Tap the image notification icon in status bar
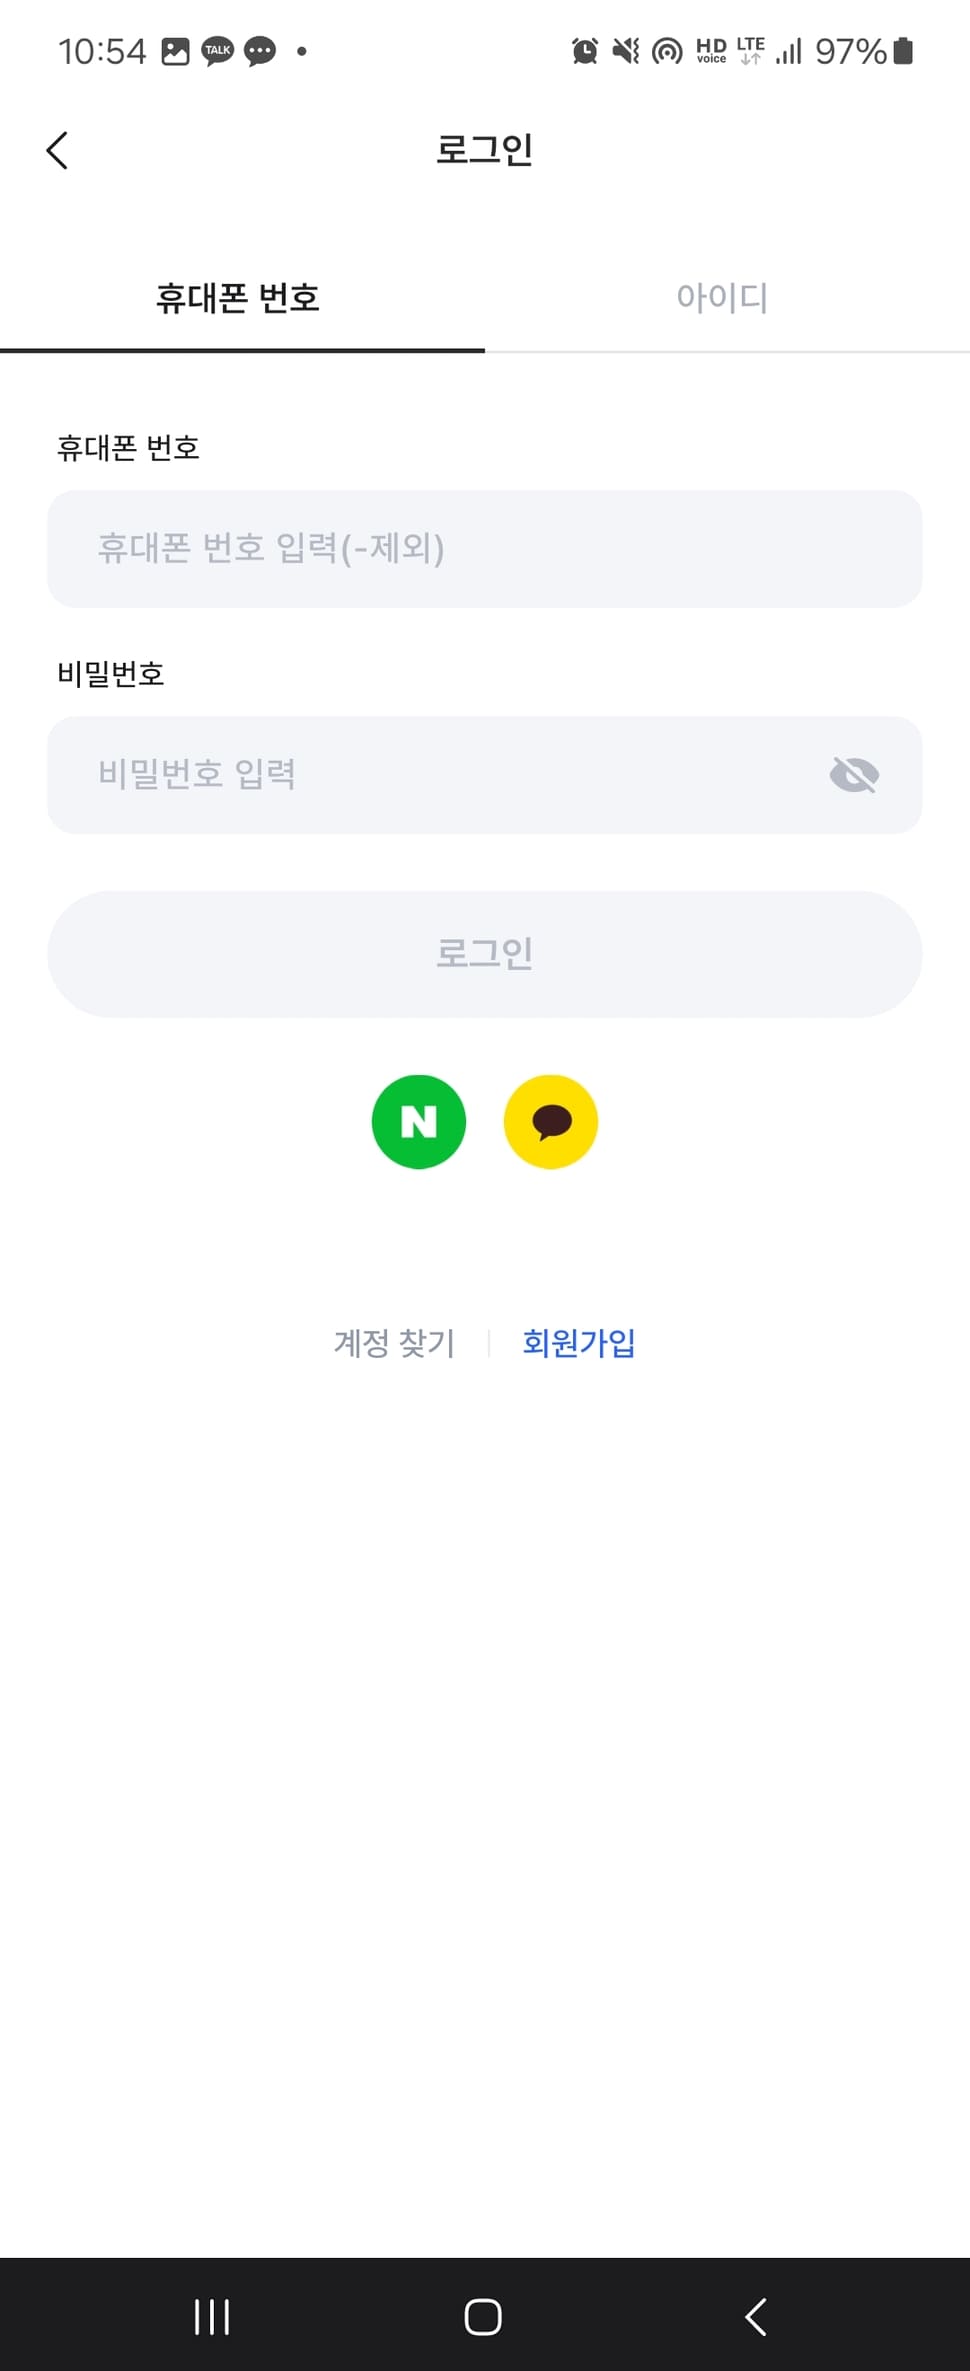Viewport: 970px width, 2371px height. (x=176, y=51)
